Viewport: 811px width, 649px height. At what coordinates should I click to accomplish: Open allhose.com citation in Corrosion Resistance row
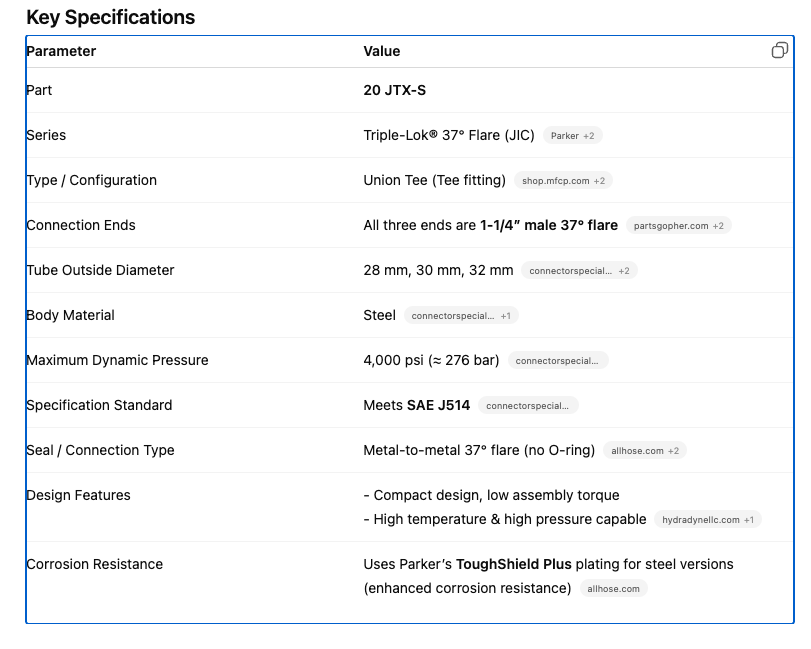point(613,589)
